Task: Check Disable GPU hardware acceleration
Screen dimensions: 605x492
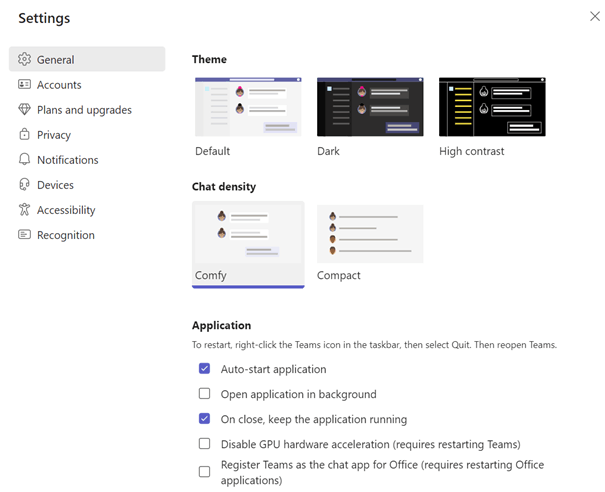Action: point(204,444)
